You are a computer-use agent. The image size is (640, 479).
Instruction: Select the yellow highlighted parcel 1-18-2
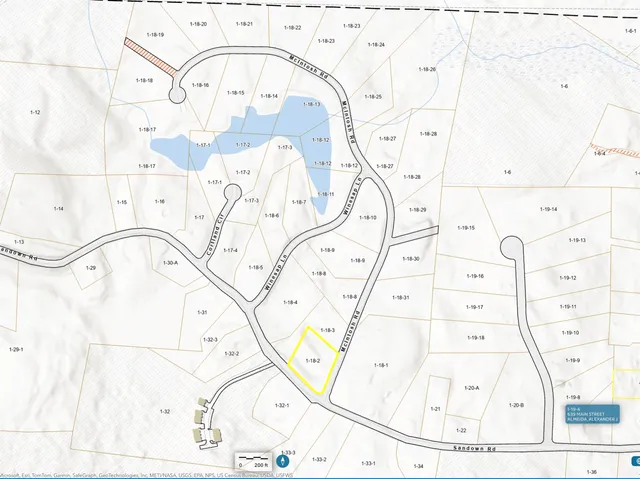click(311, 358)
